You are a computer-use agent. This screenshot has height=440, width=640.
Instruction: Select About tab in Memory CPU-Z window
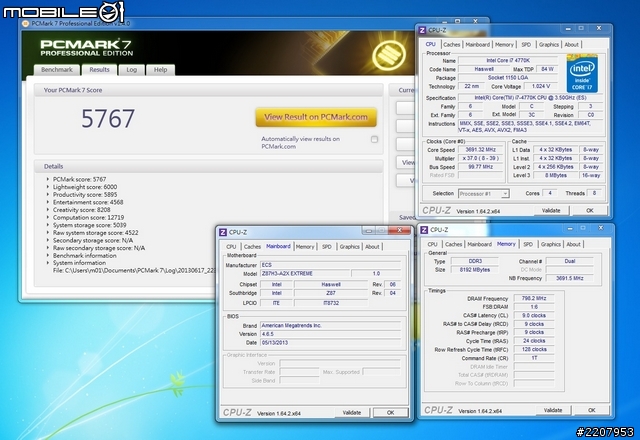(573, 244)
